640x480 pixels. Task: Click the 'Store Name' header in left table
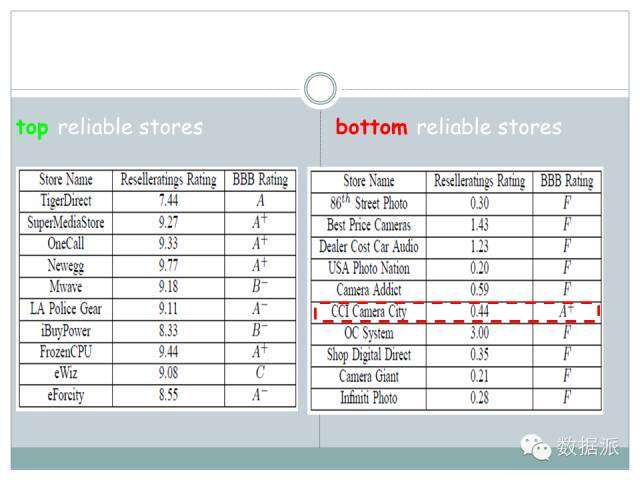(65, 180)
